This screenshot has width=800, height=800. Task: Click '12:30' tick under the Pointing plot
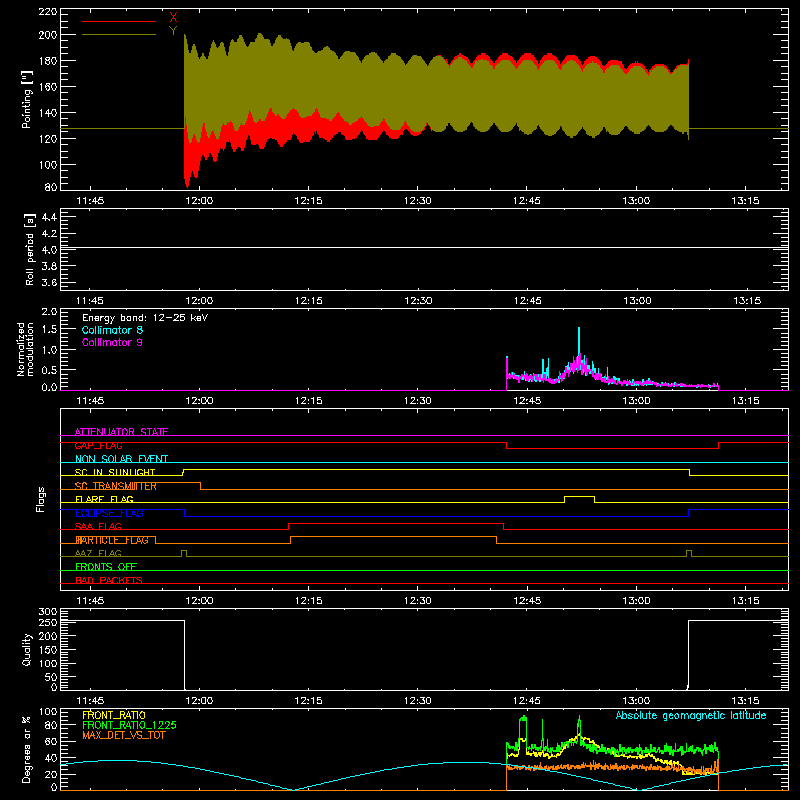point(417,201)
